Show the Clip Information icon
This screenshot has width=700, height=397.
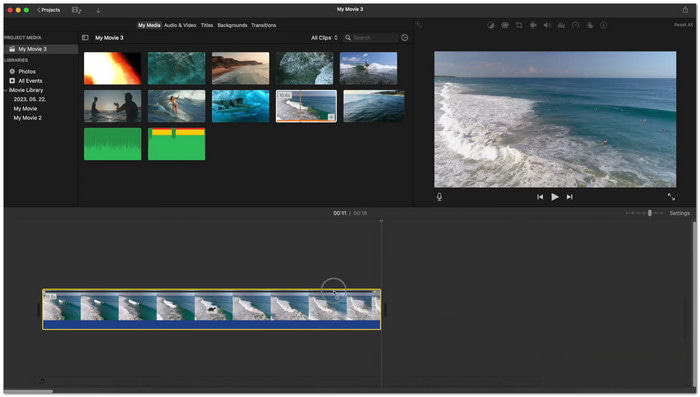604,25
